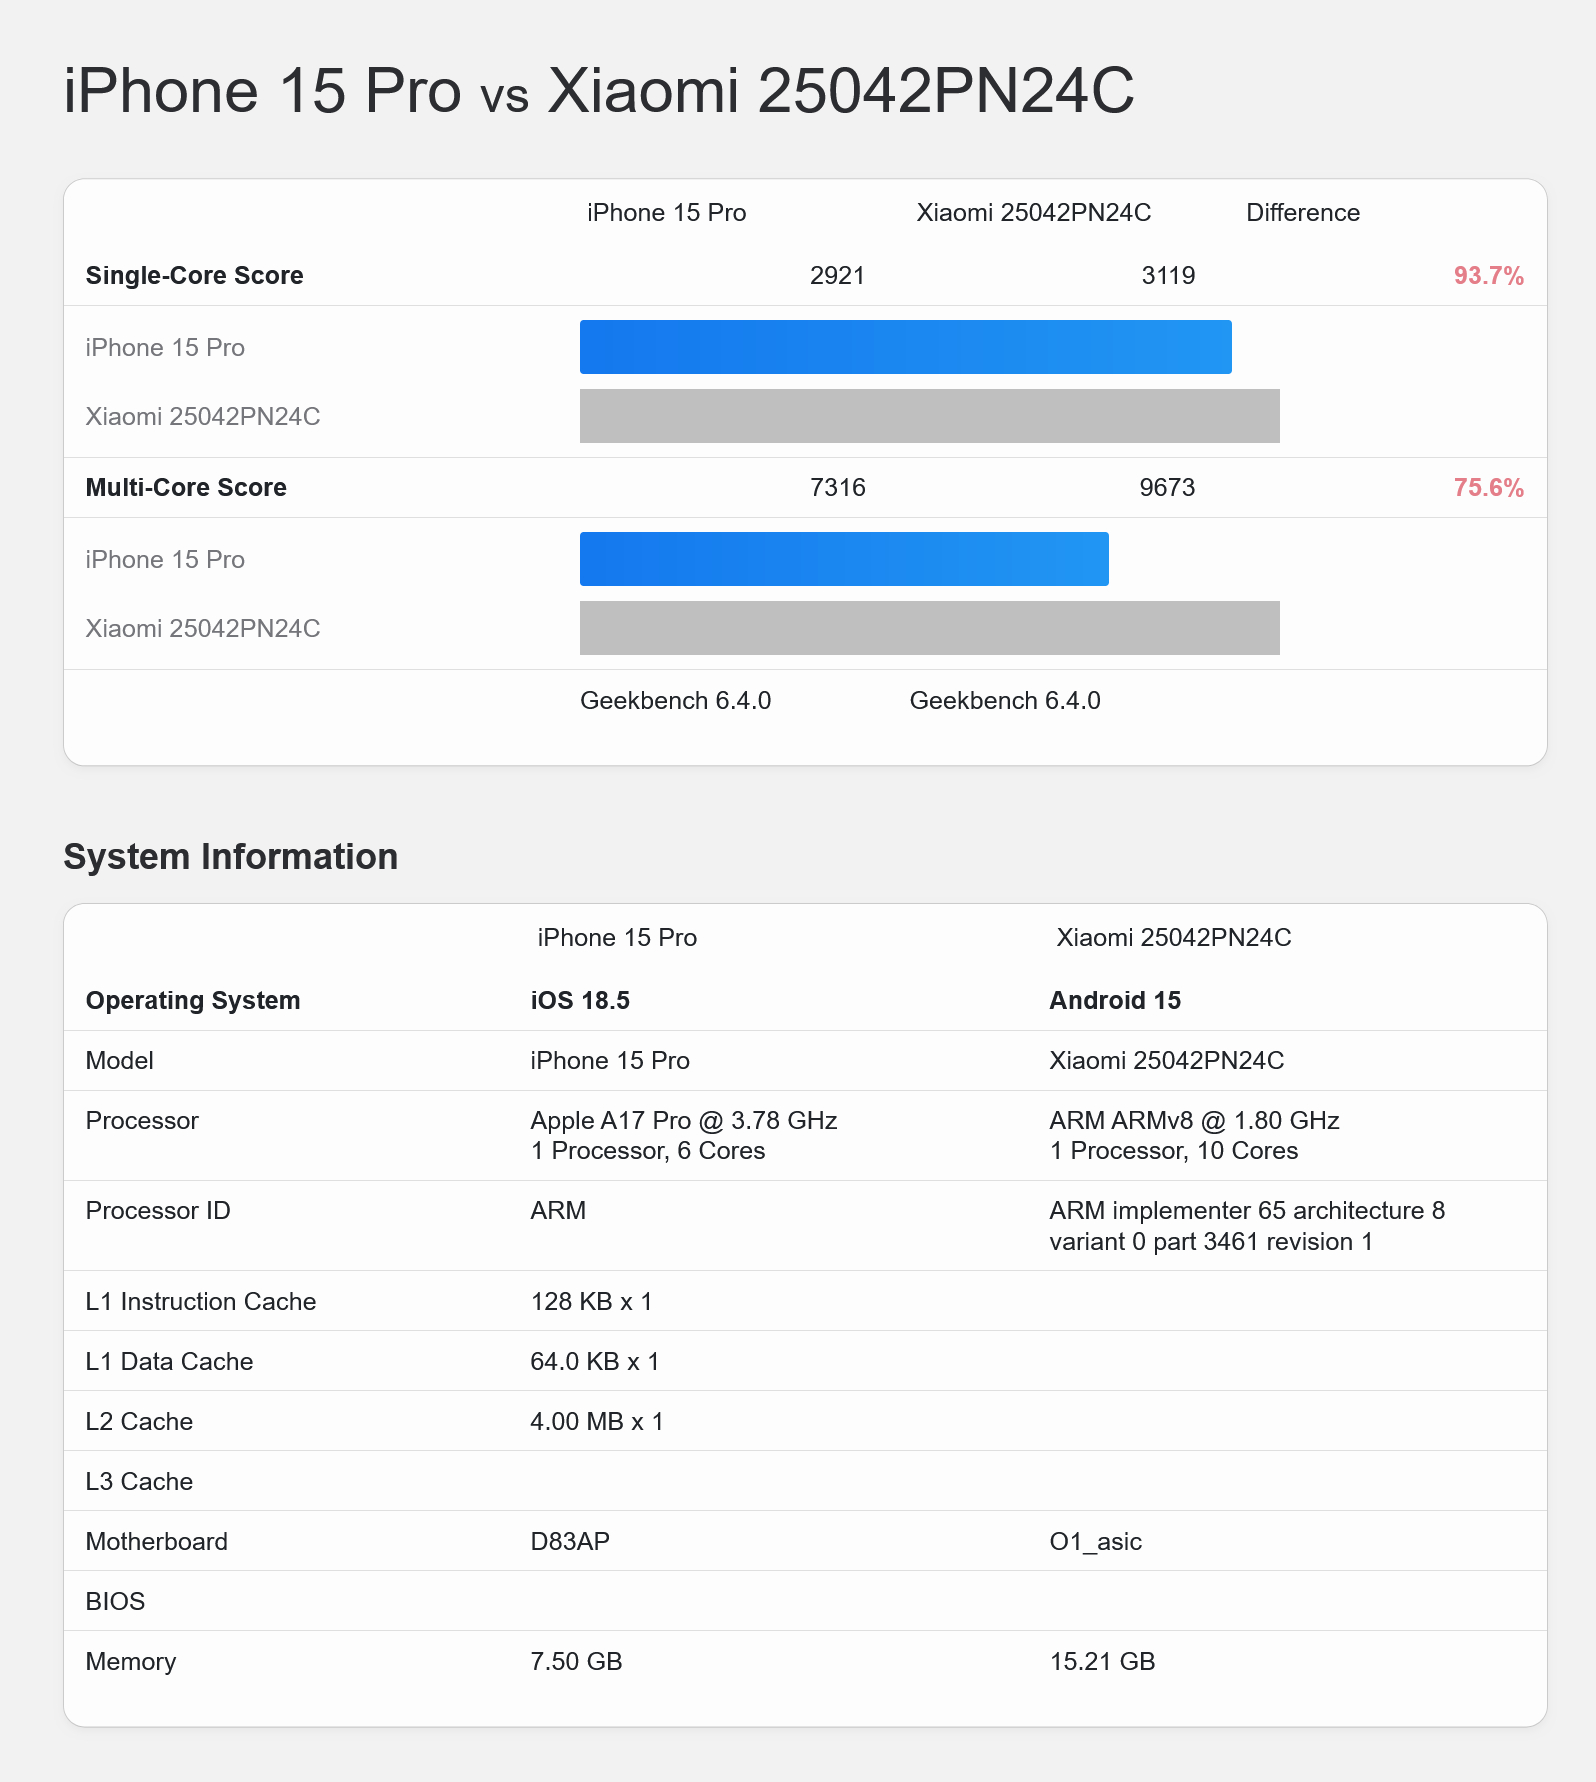
Task: Click the System Information heading
Action: pyautogui.click(x=230, y=857)
